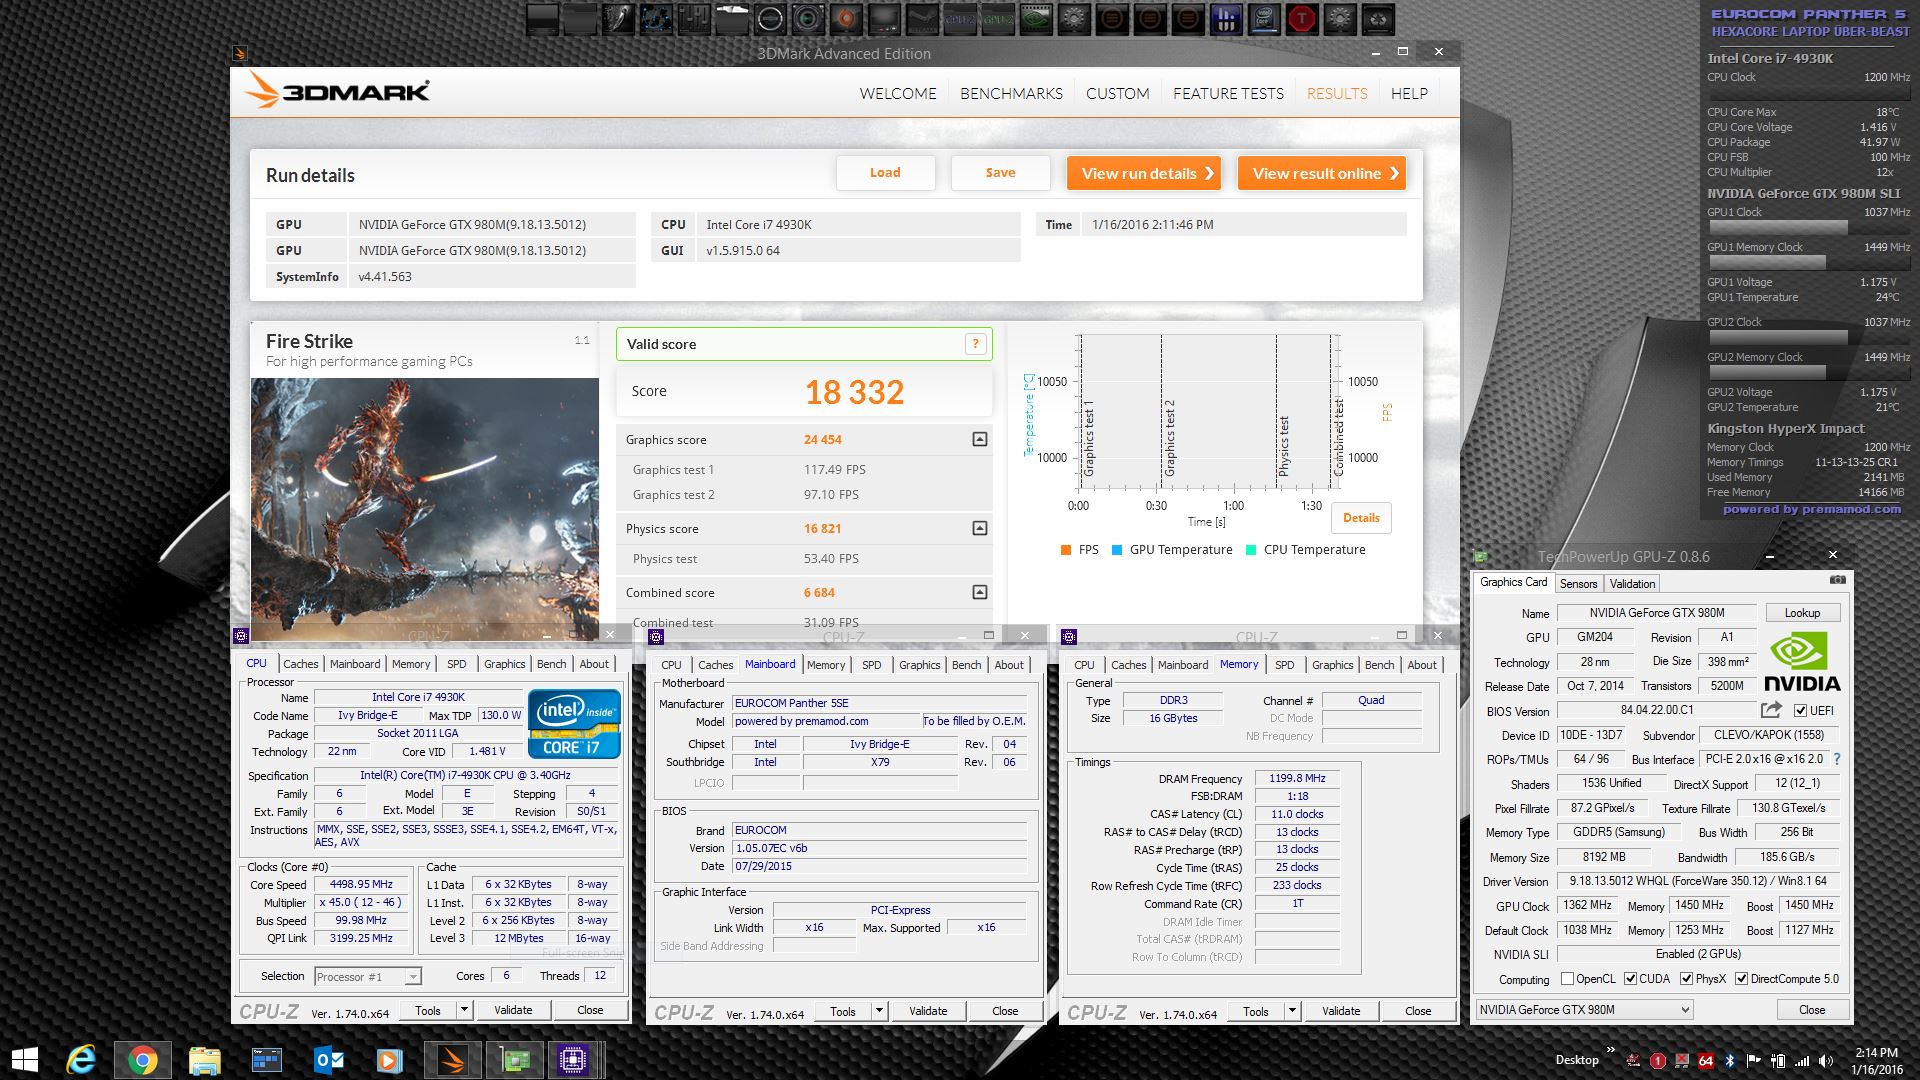
Task: Click the Valid score help question mark
Action: point(975,344)
